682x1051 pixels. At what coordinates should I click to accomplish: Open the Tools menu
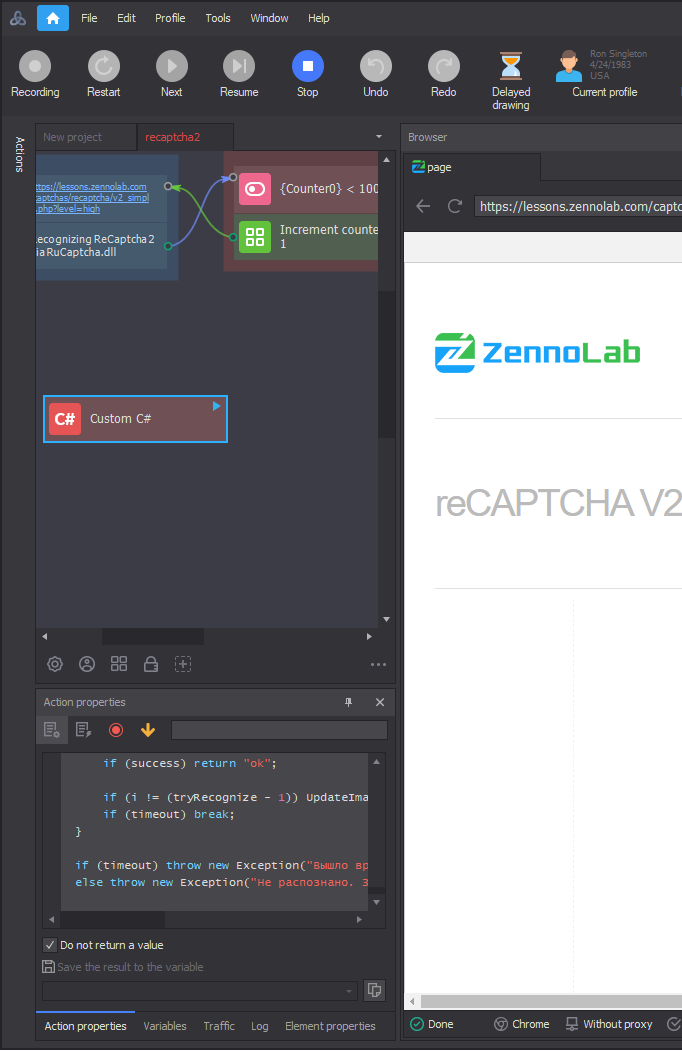(x=218, y=18)
